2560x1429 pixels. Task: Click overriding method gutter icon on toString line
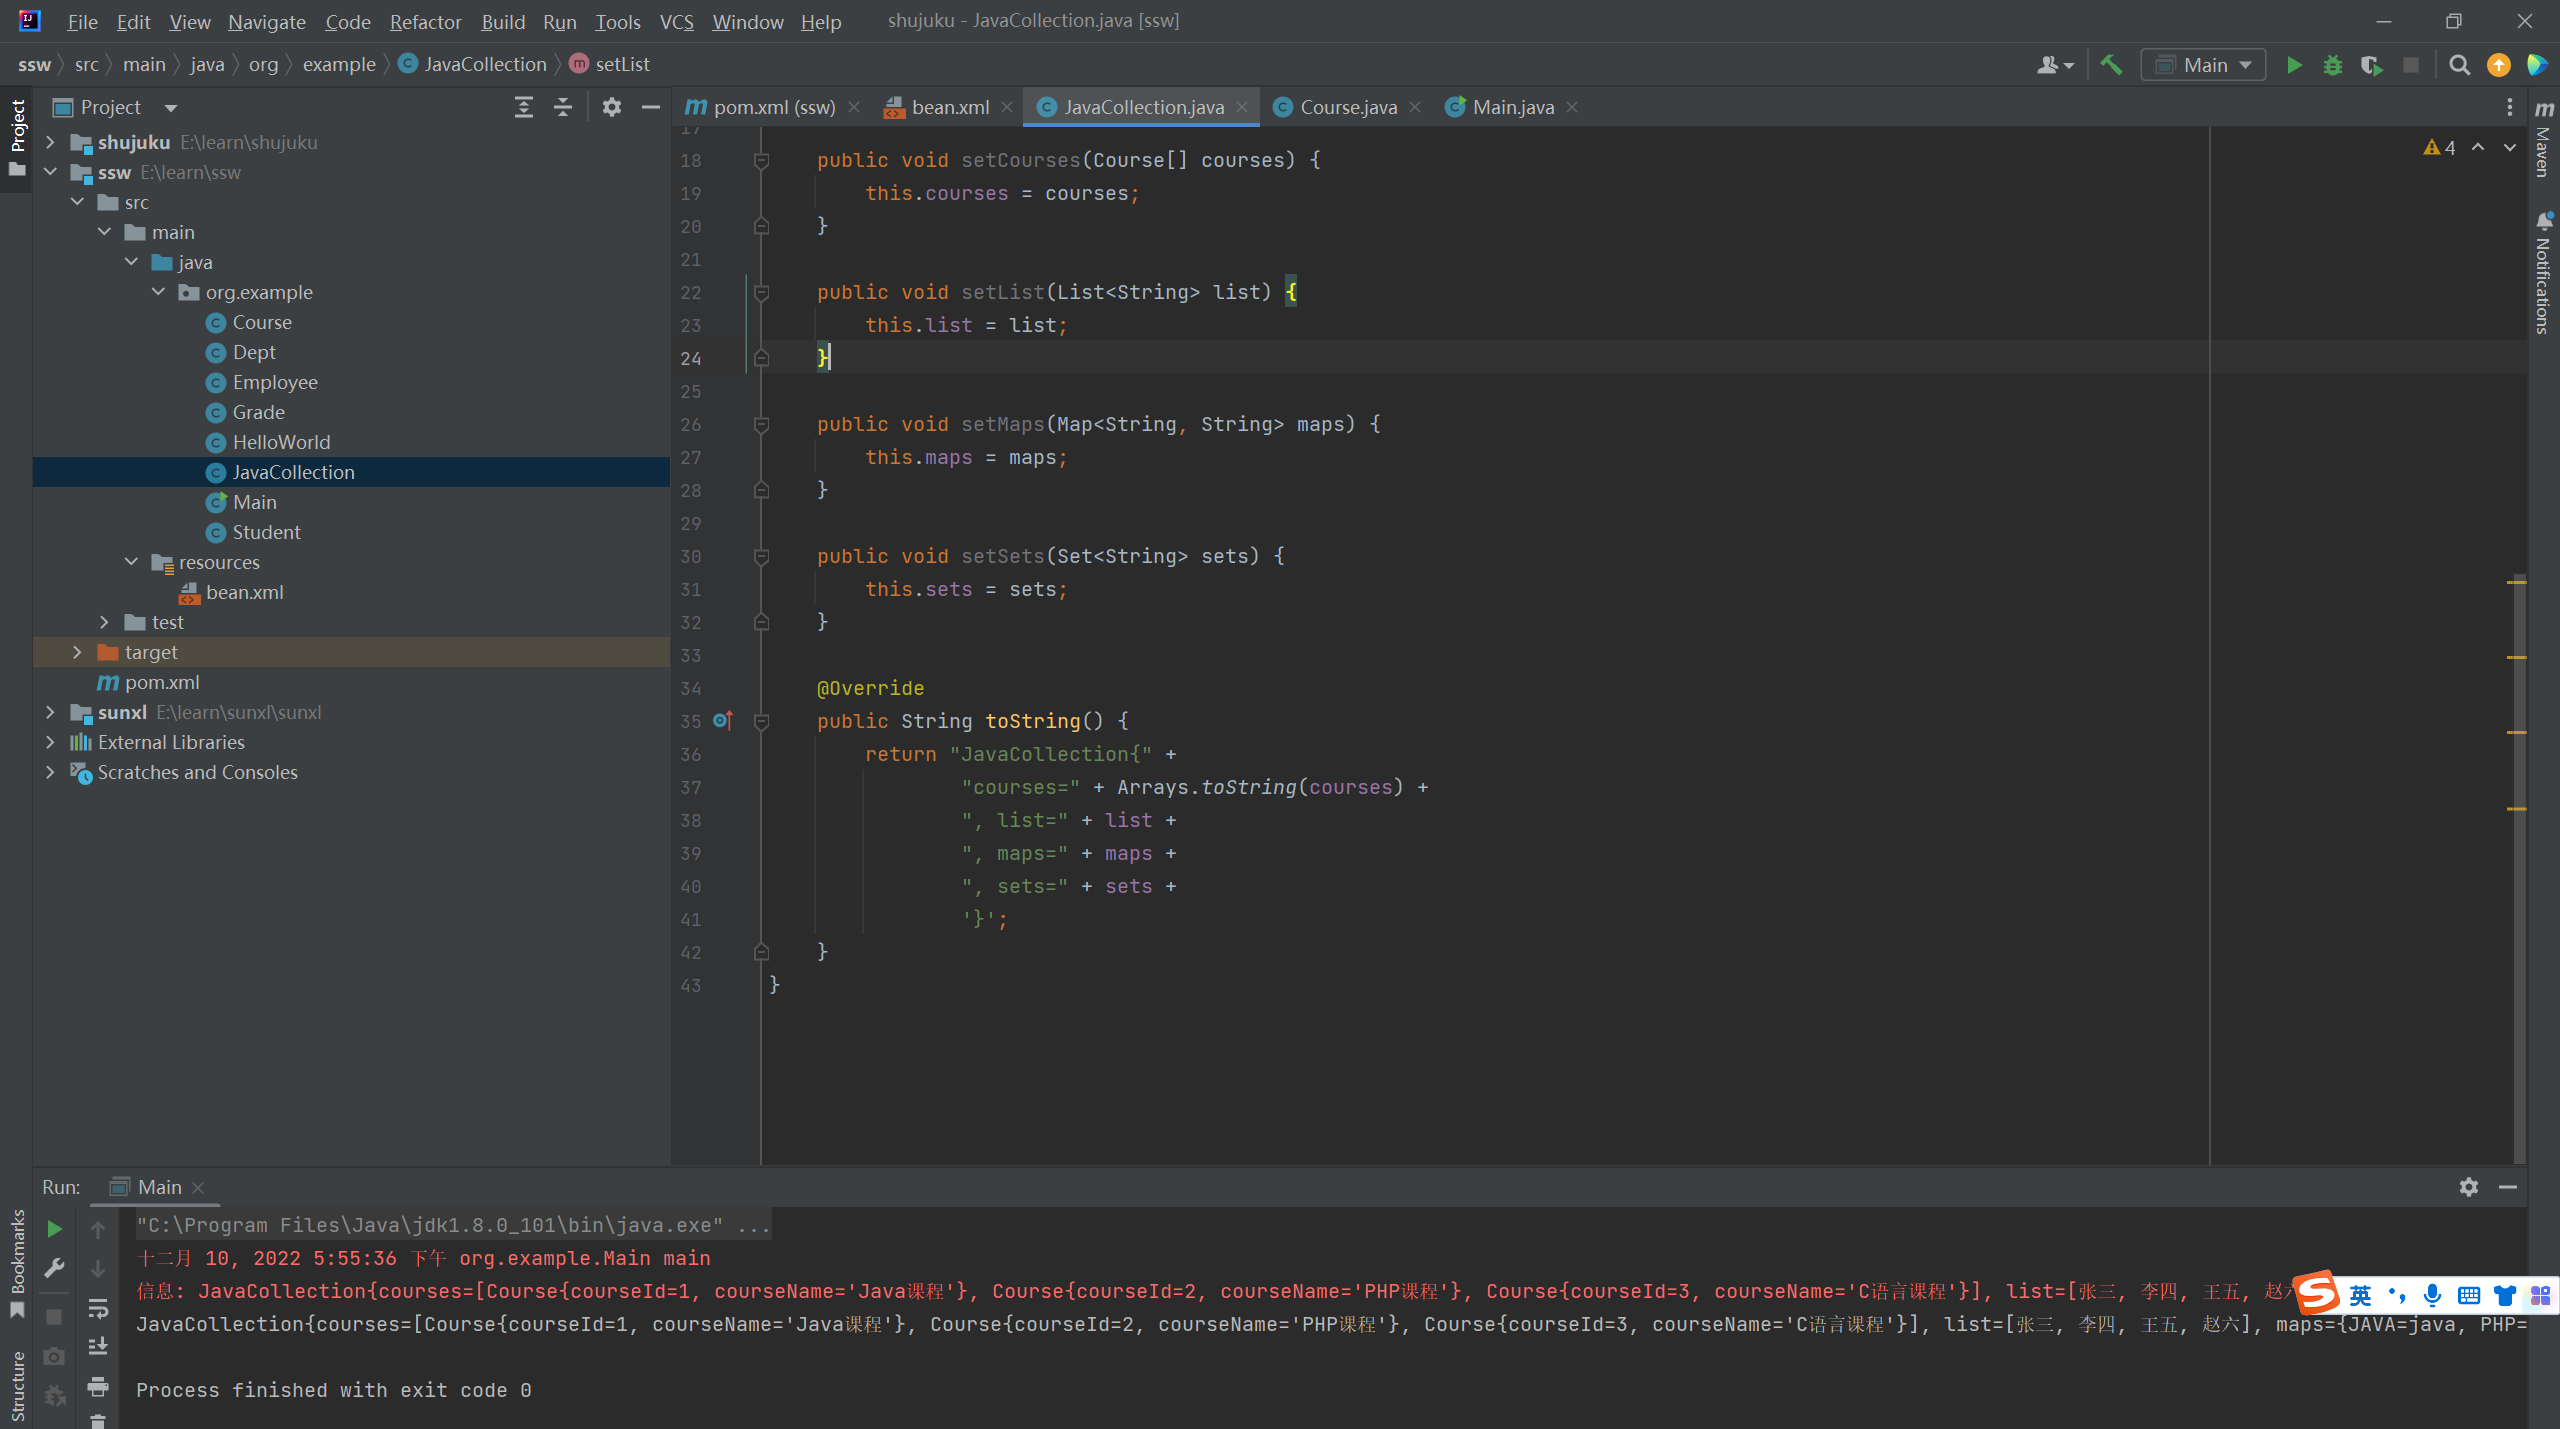pos(723,720)
